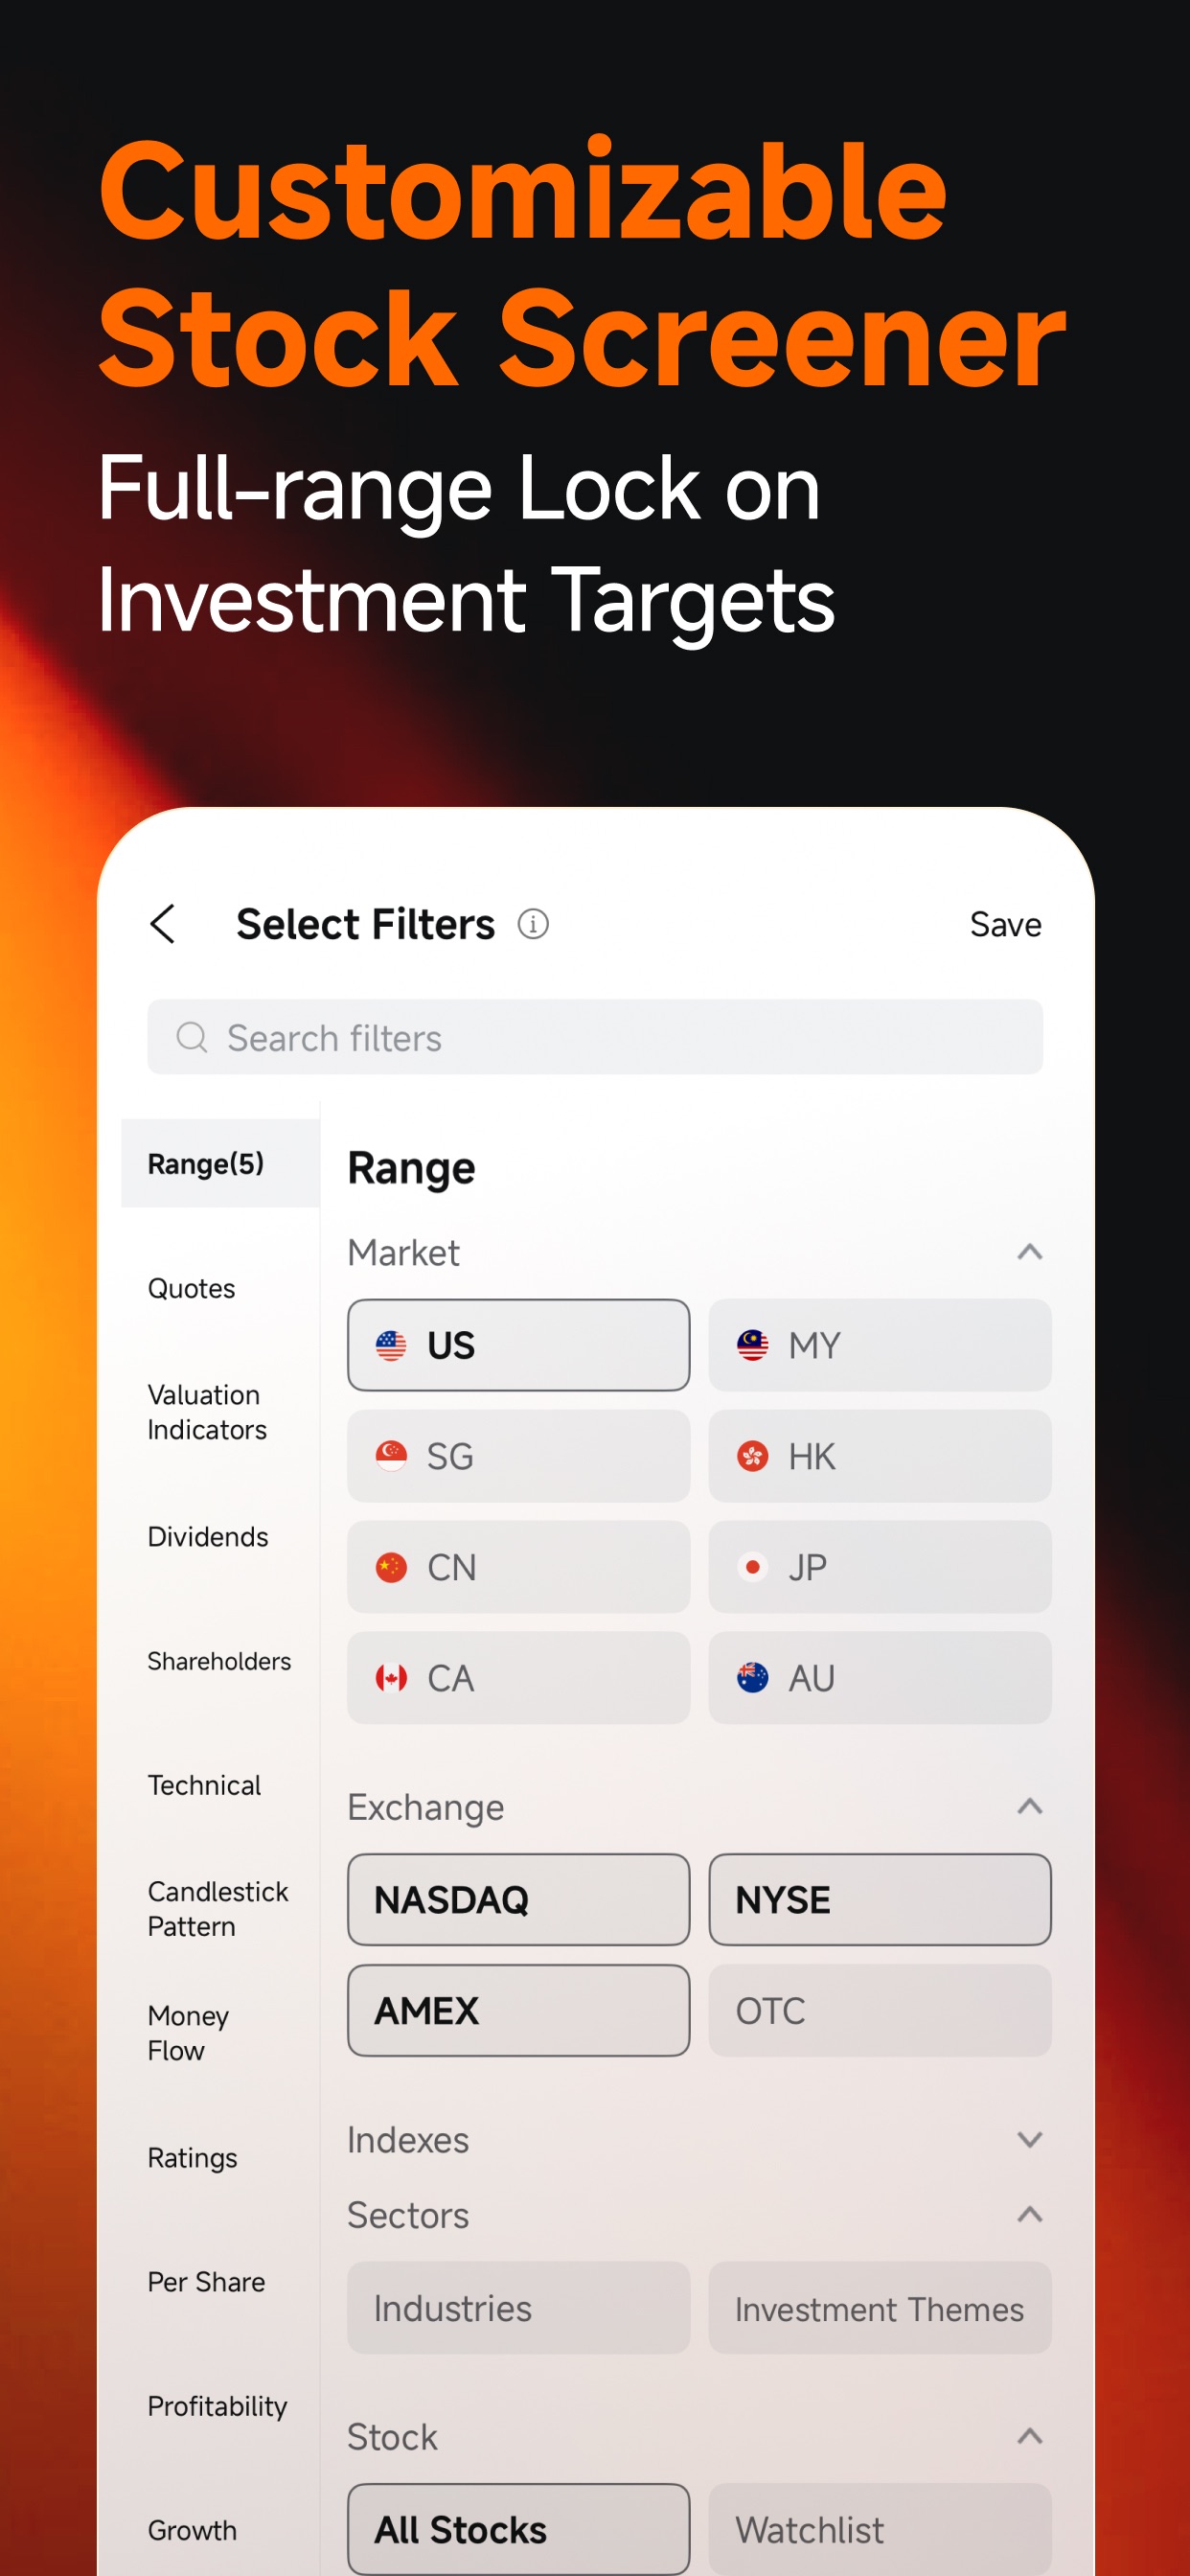Toggle the AMEX exchange filter
The height and width of the screenshot is (2576, 1190).
click(518, 2011)
